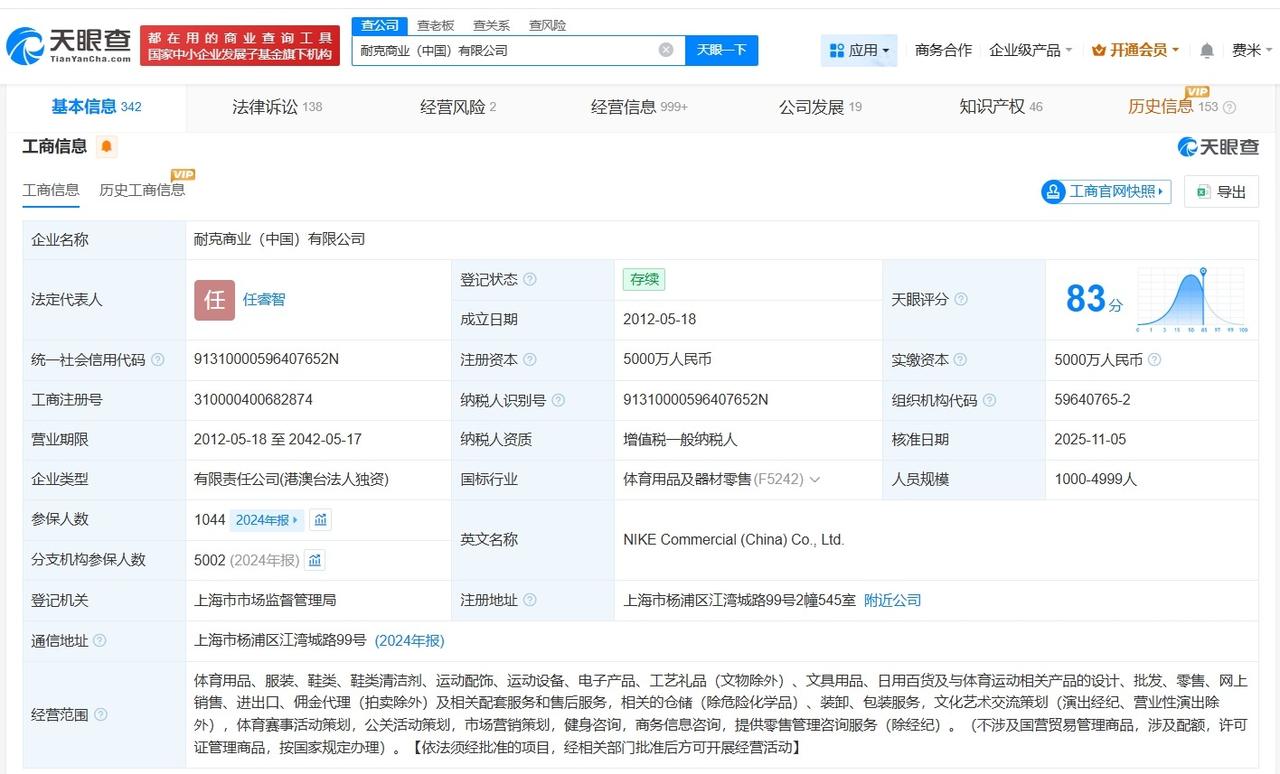Clear the search box with the X icon
1280x774 pixels.
666,50
